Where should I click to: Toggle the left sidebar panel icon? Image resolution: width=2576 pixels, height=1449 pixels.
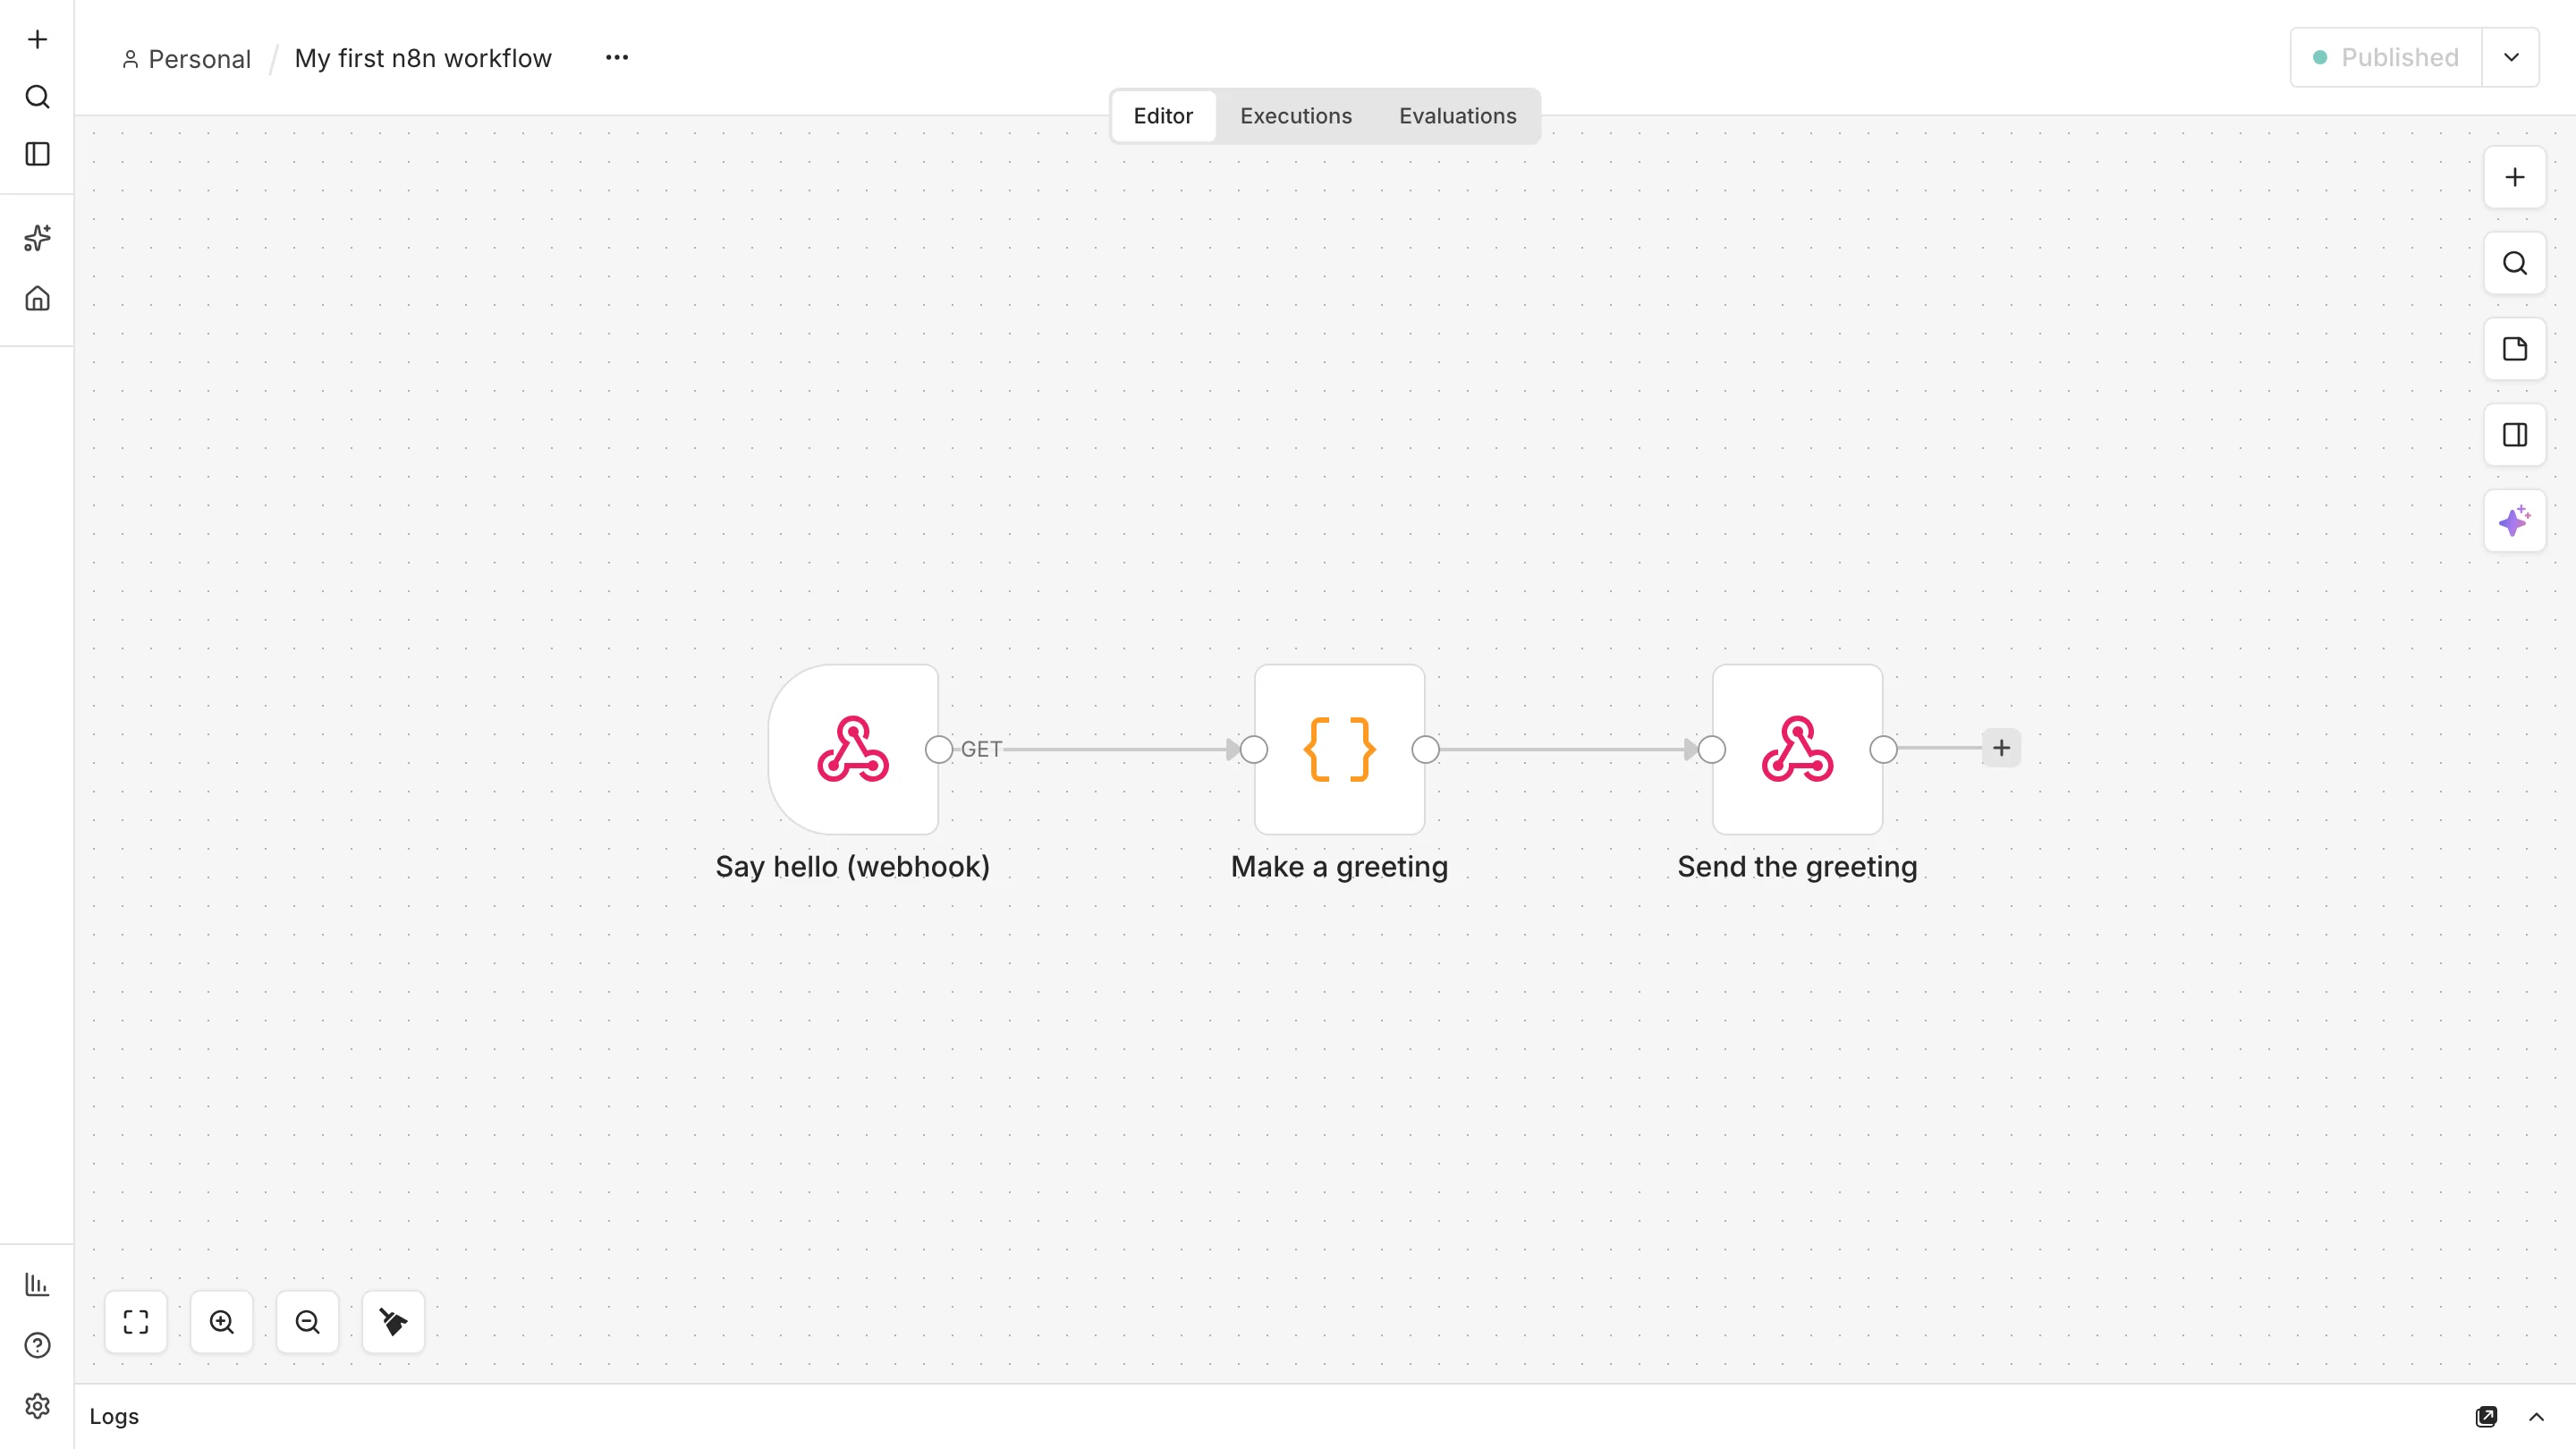37,154
